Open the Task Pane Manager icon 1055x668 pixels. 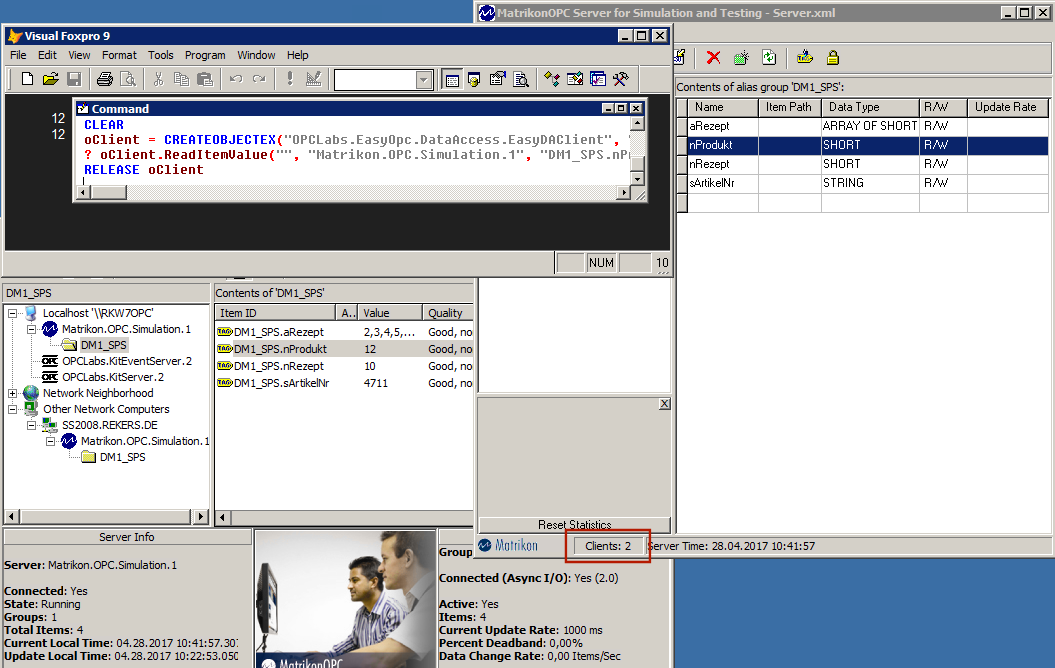(x=597, y=80)
